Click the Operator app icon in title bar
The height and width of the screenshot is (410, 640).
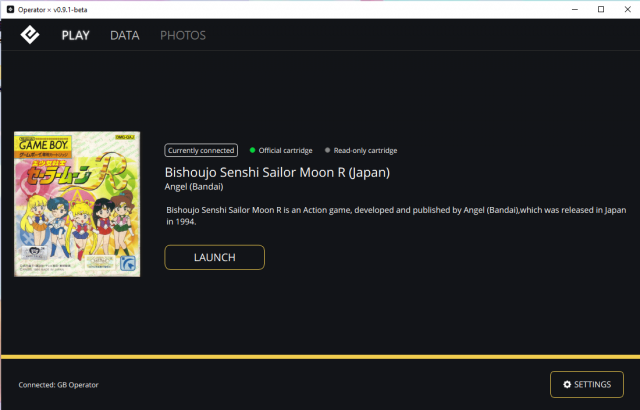click(9, 9)
